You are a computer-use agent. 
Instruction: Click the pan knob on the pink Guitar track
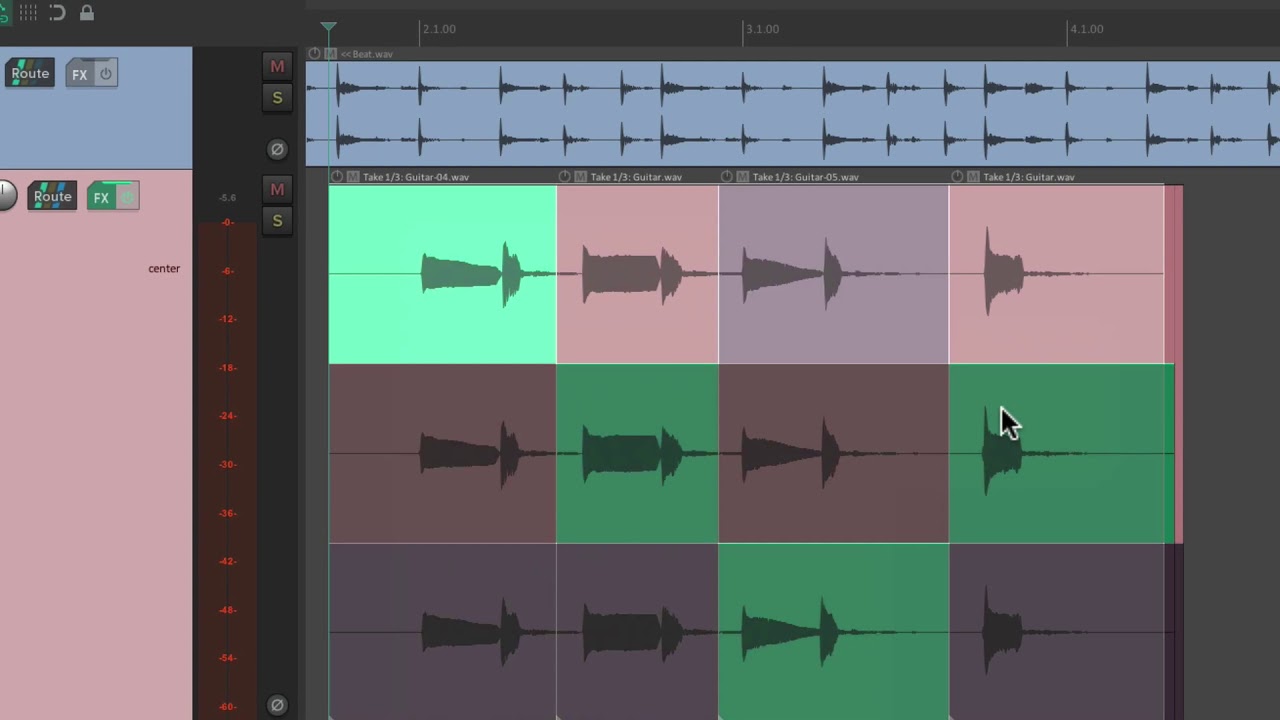pos(6,195)
